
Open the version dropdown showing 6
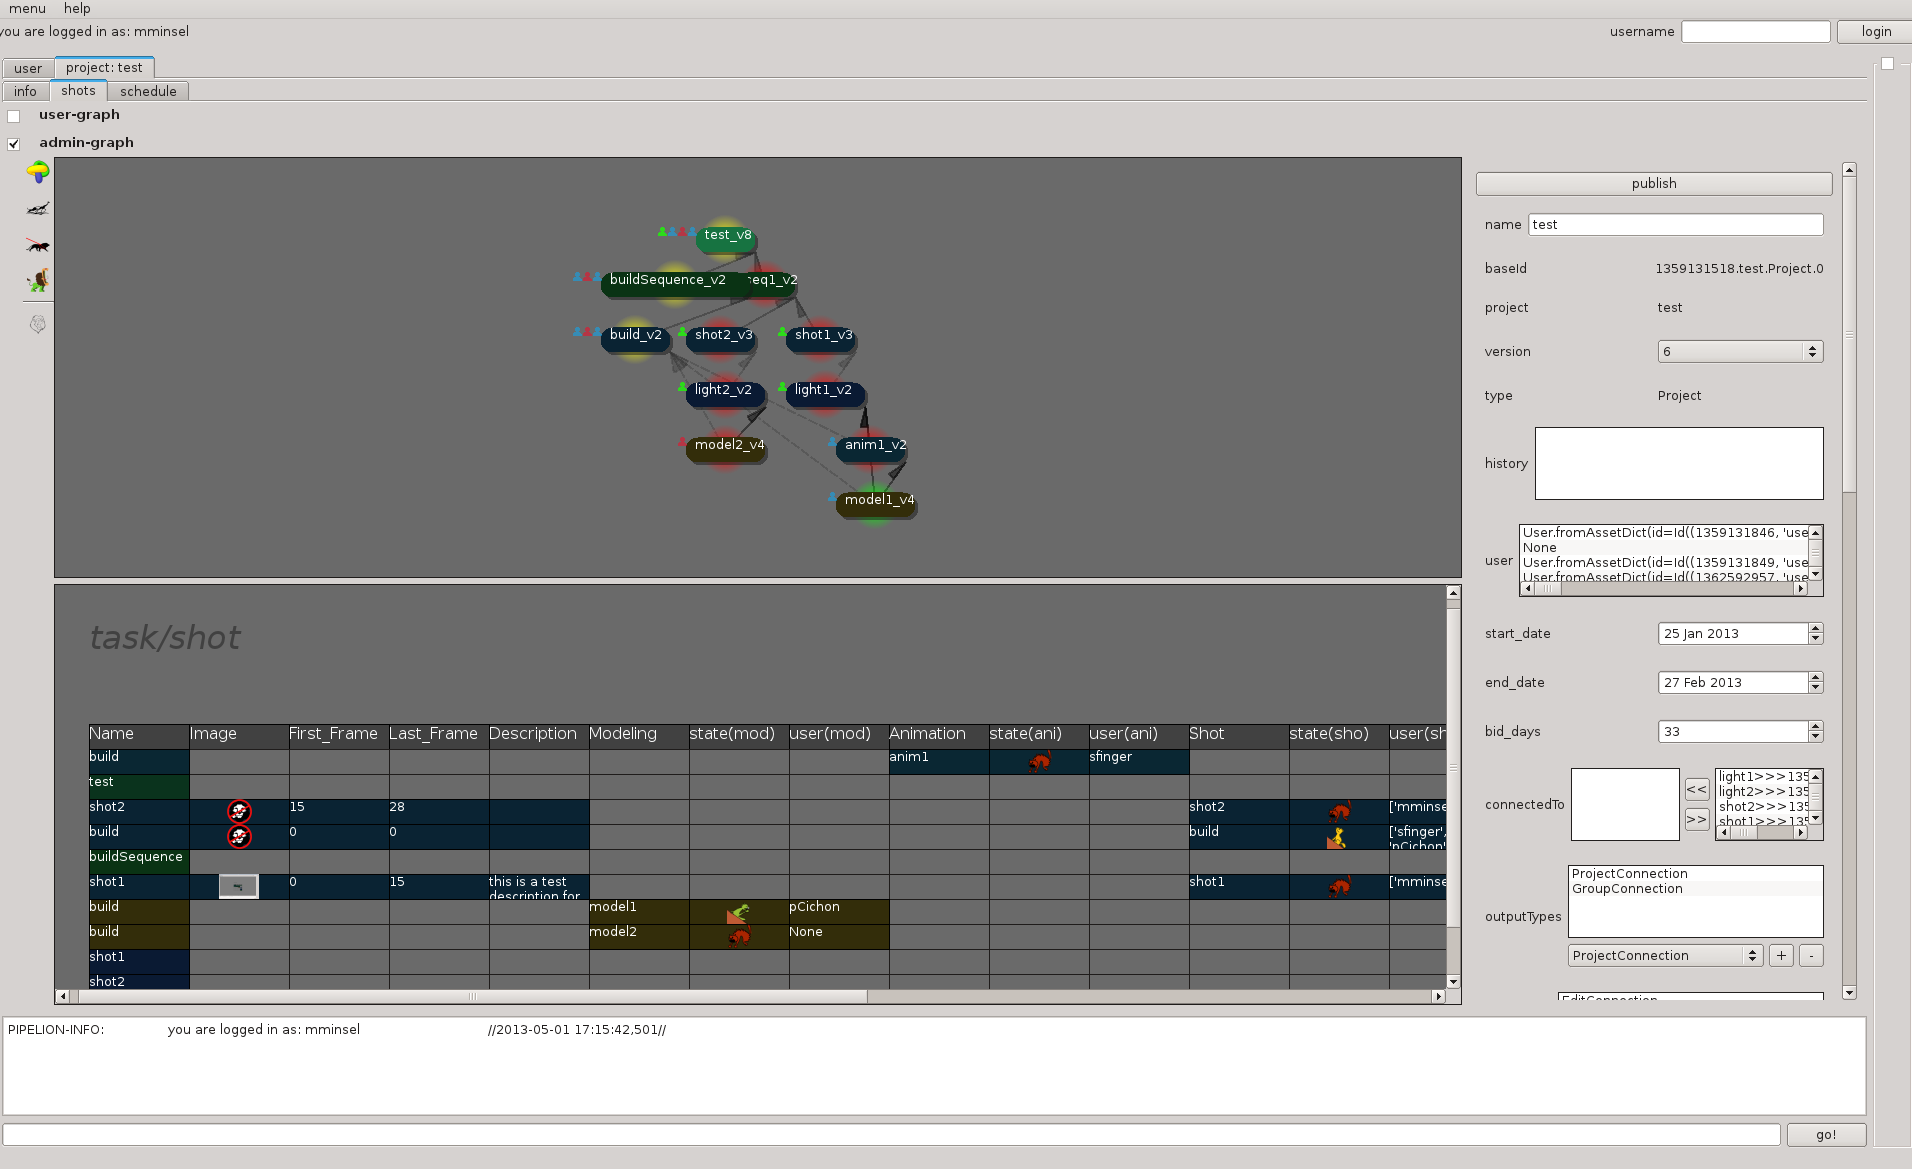click(x=1740, y=352)
